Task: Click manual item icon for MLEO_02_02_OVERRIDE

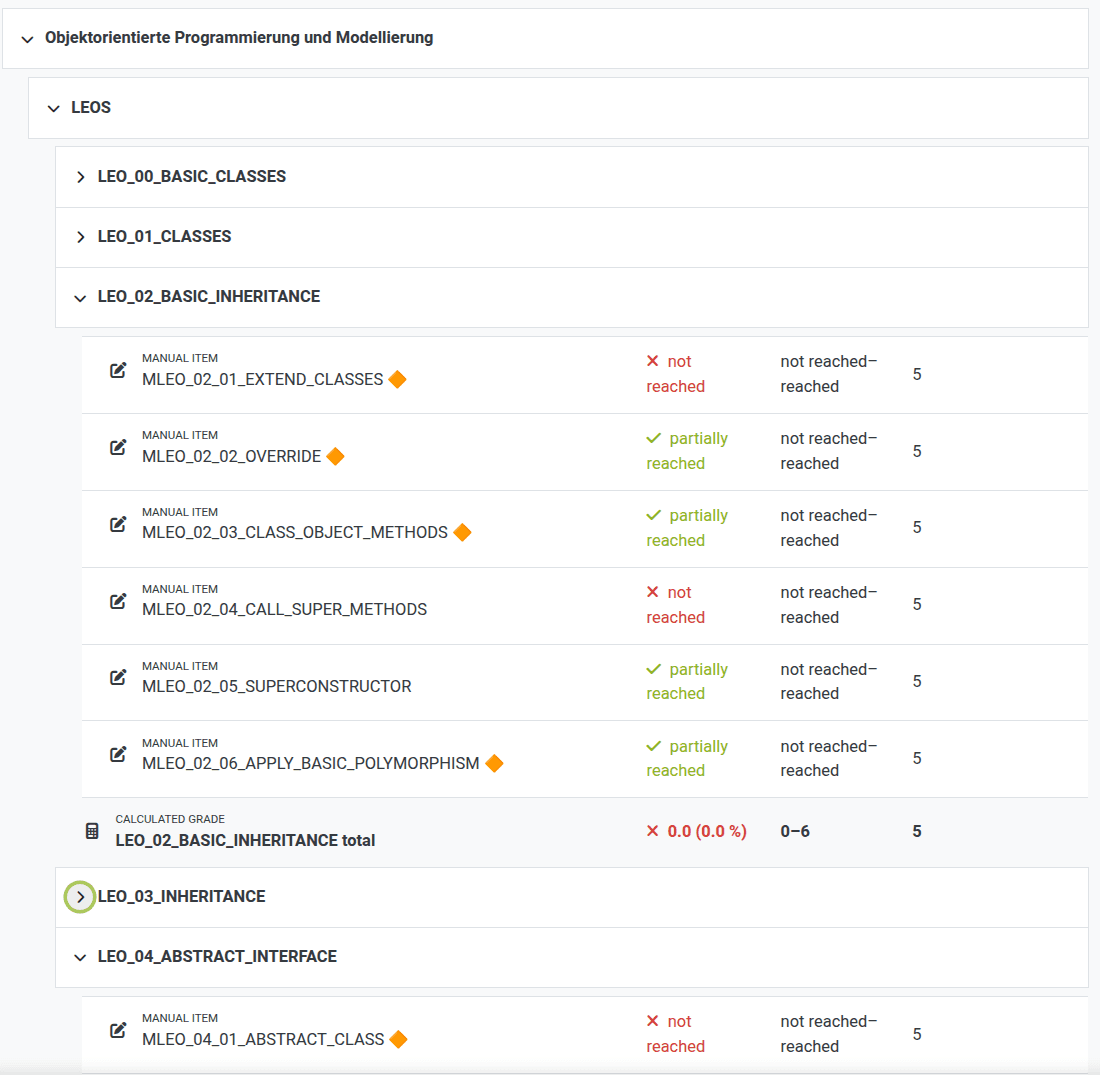Action: (118, 448)
